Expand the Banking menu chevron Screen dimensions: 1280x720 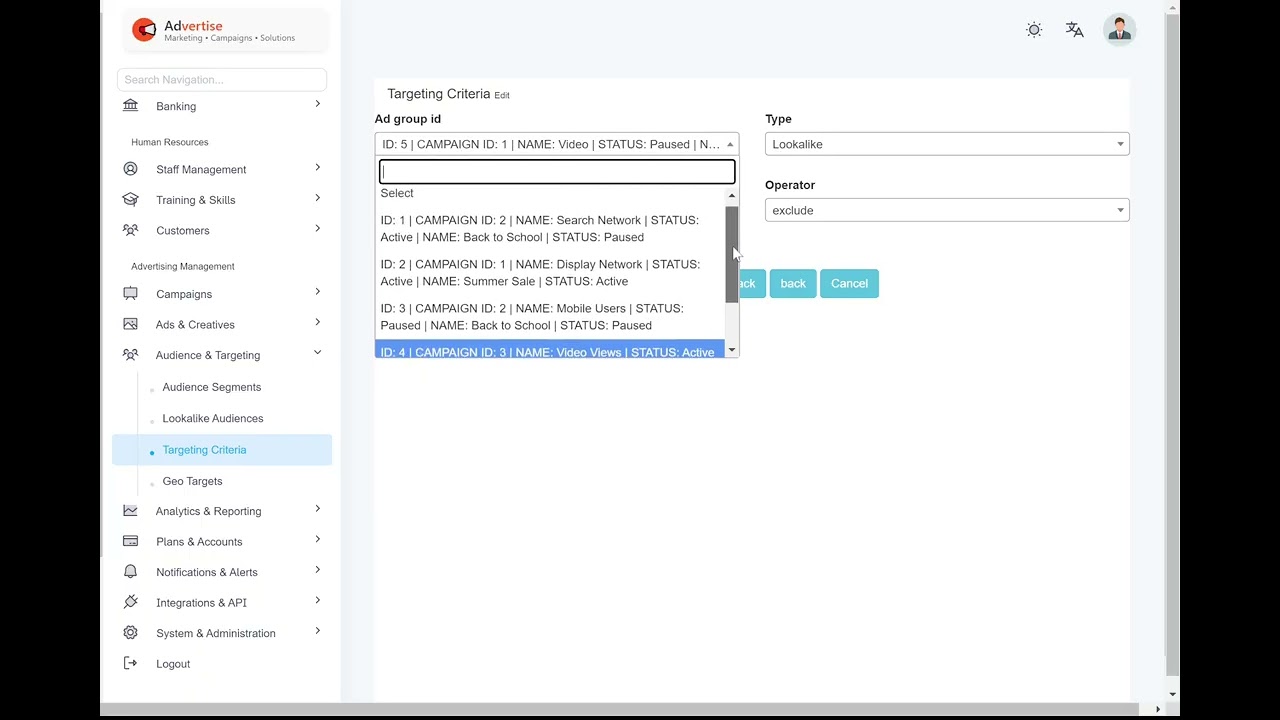point(318,104)
